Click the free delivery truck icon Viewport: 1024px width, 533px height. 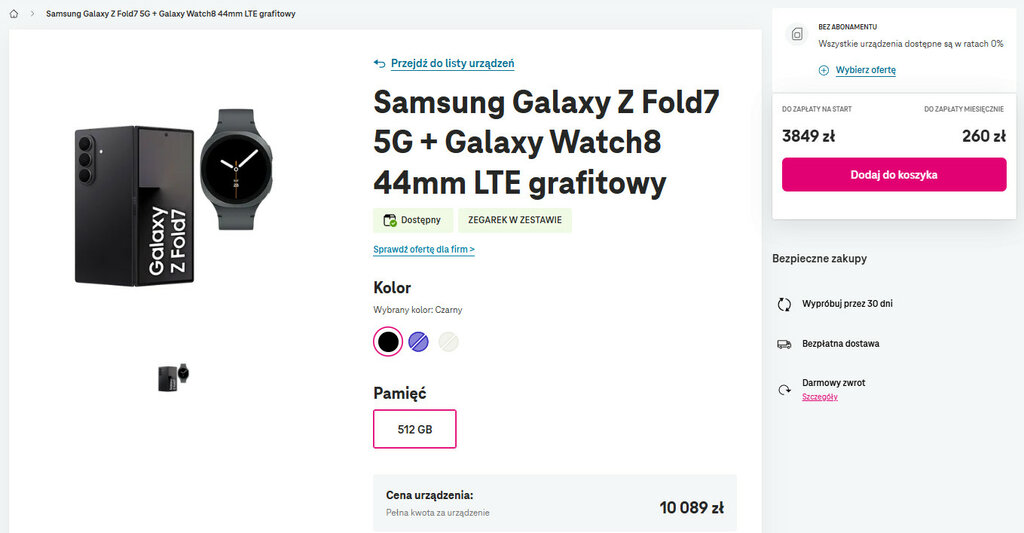tap(784, 343)
